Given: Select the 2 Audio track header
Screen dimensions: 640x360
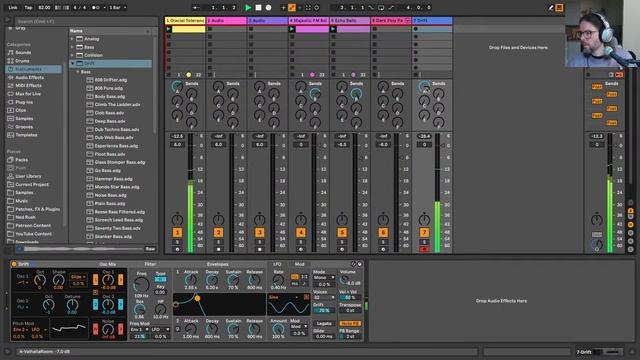Looking at the screenshot, I should (226, 20).
